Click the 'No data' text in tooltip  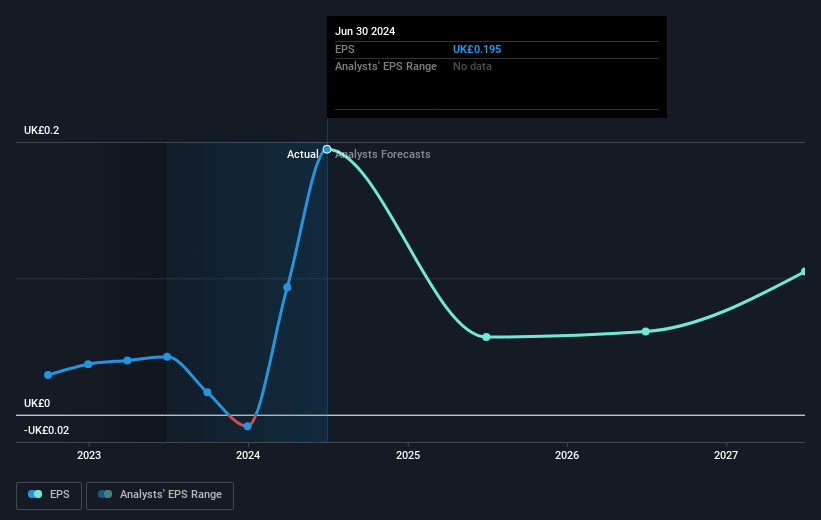point(472,67)
